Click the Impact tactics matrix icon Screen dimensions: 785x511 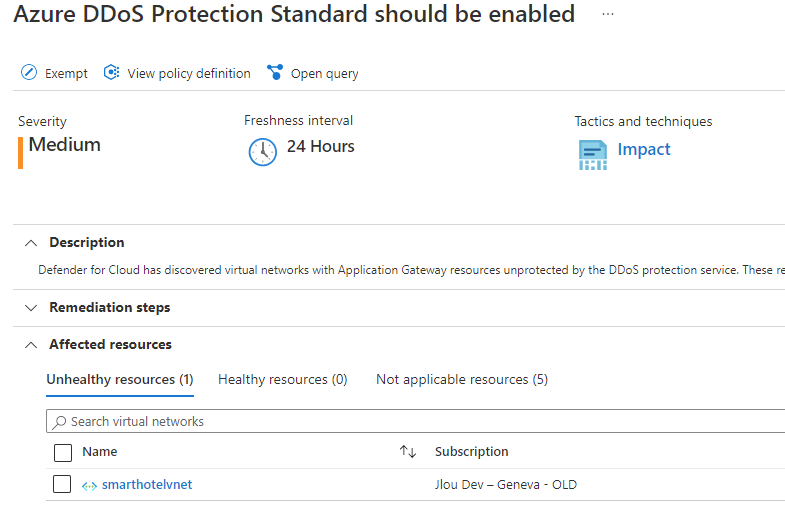click(593, 155)
